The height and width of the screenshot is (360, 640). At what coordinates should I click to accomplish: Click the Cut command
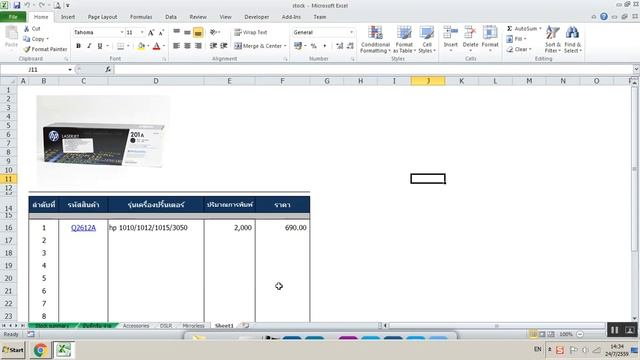[x=32, y=29]
